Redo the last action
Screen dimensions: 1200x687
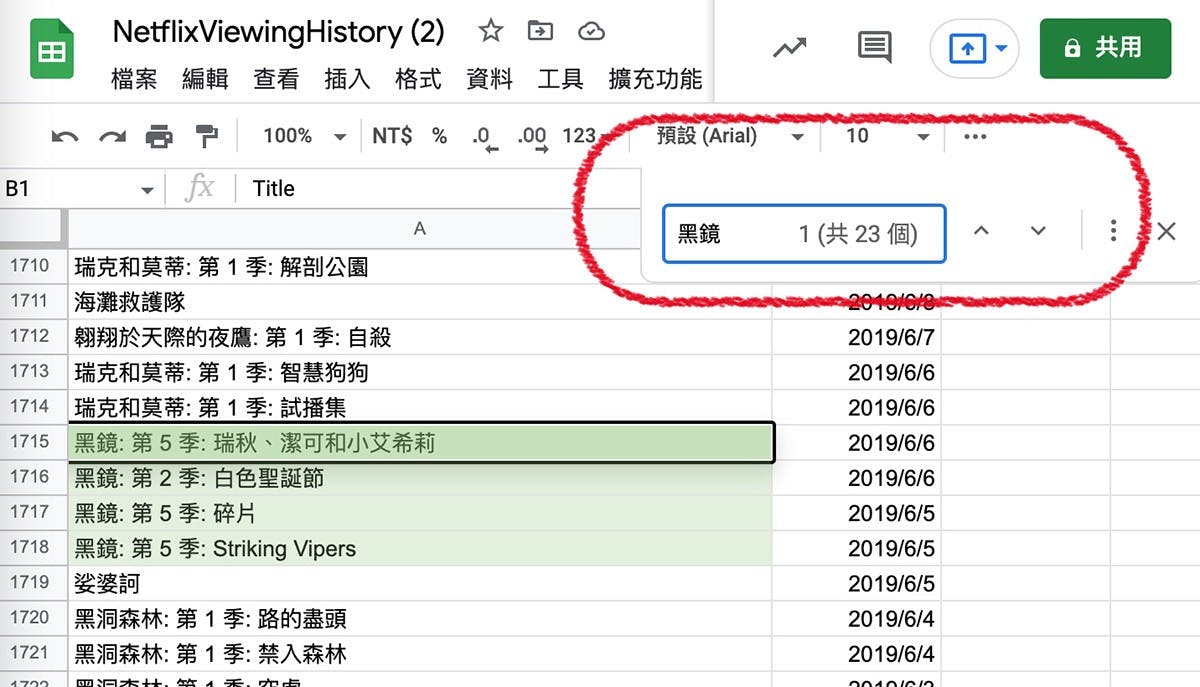[x=112, y=136]
